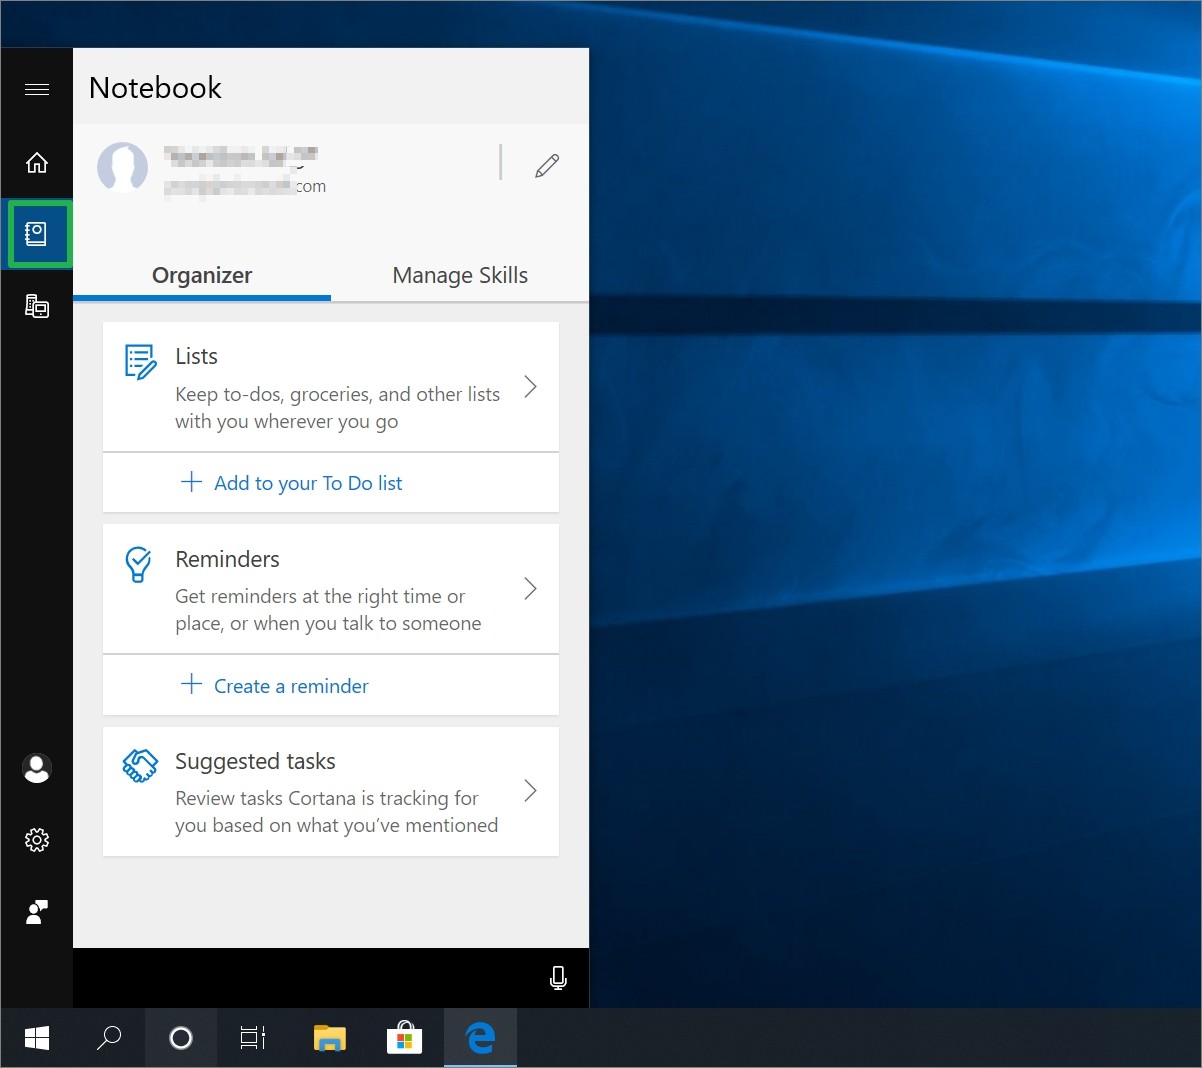Image resolution: width=1202 pixels, height=1068 pixels.
Task: Click Add to your To Do list
Action: click(308, 483)
